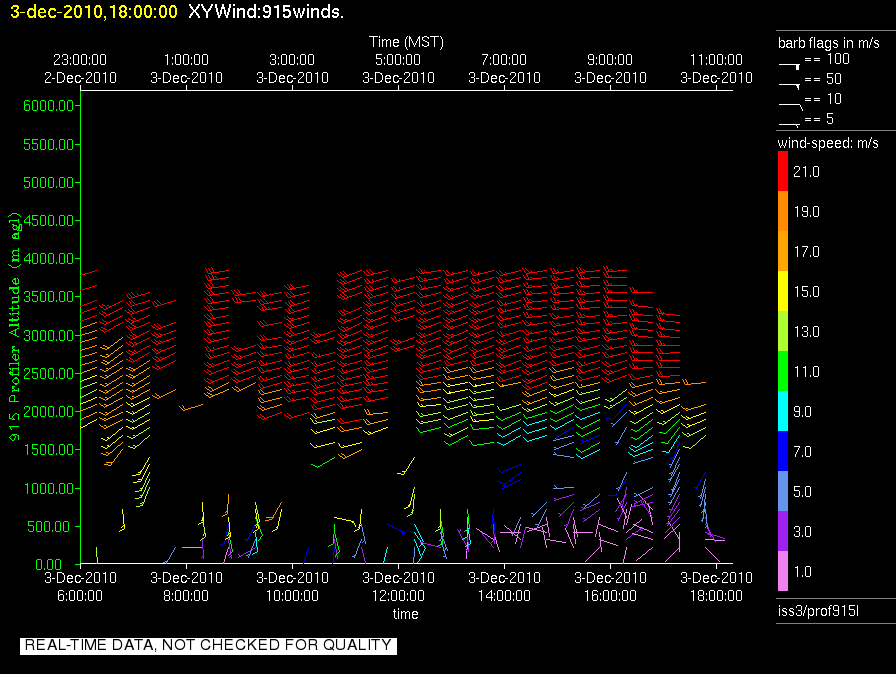
Task: Click the 5 m/s barb flag symbol
Action: pyautogui.click(x=789, y=124)
